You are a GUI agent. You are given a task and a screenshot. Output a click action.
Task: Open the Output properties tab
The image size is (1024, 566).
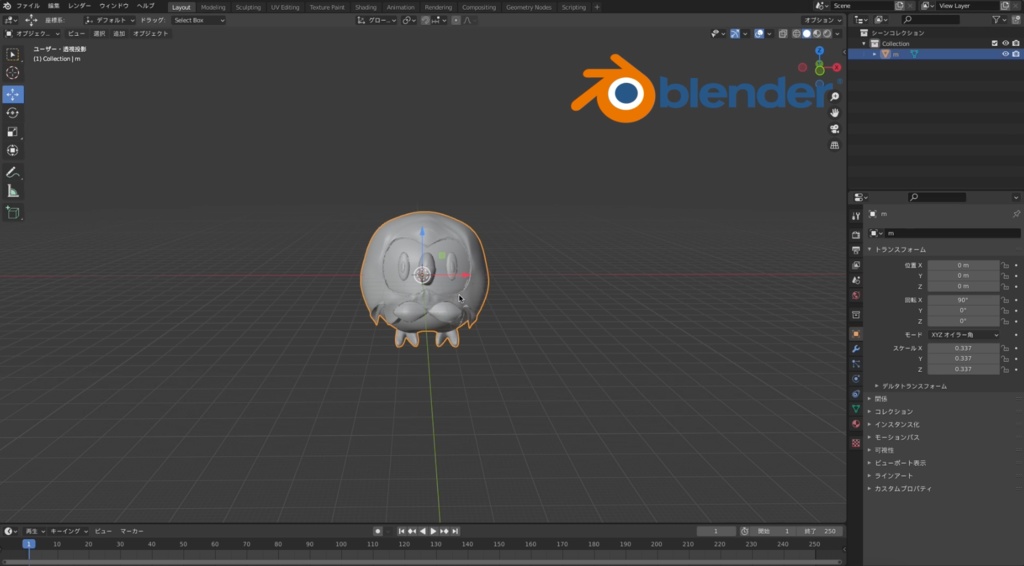[x=856, y=250]
